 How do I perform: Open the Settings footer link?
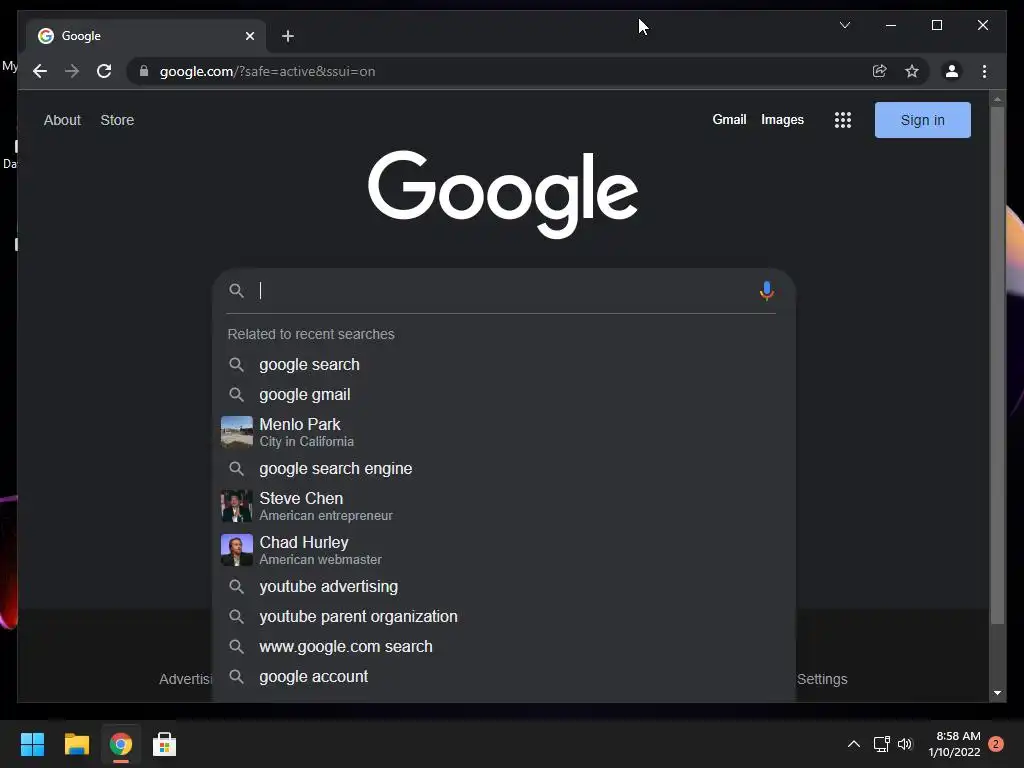822,679
